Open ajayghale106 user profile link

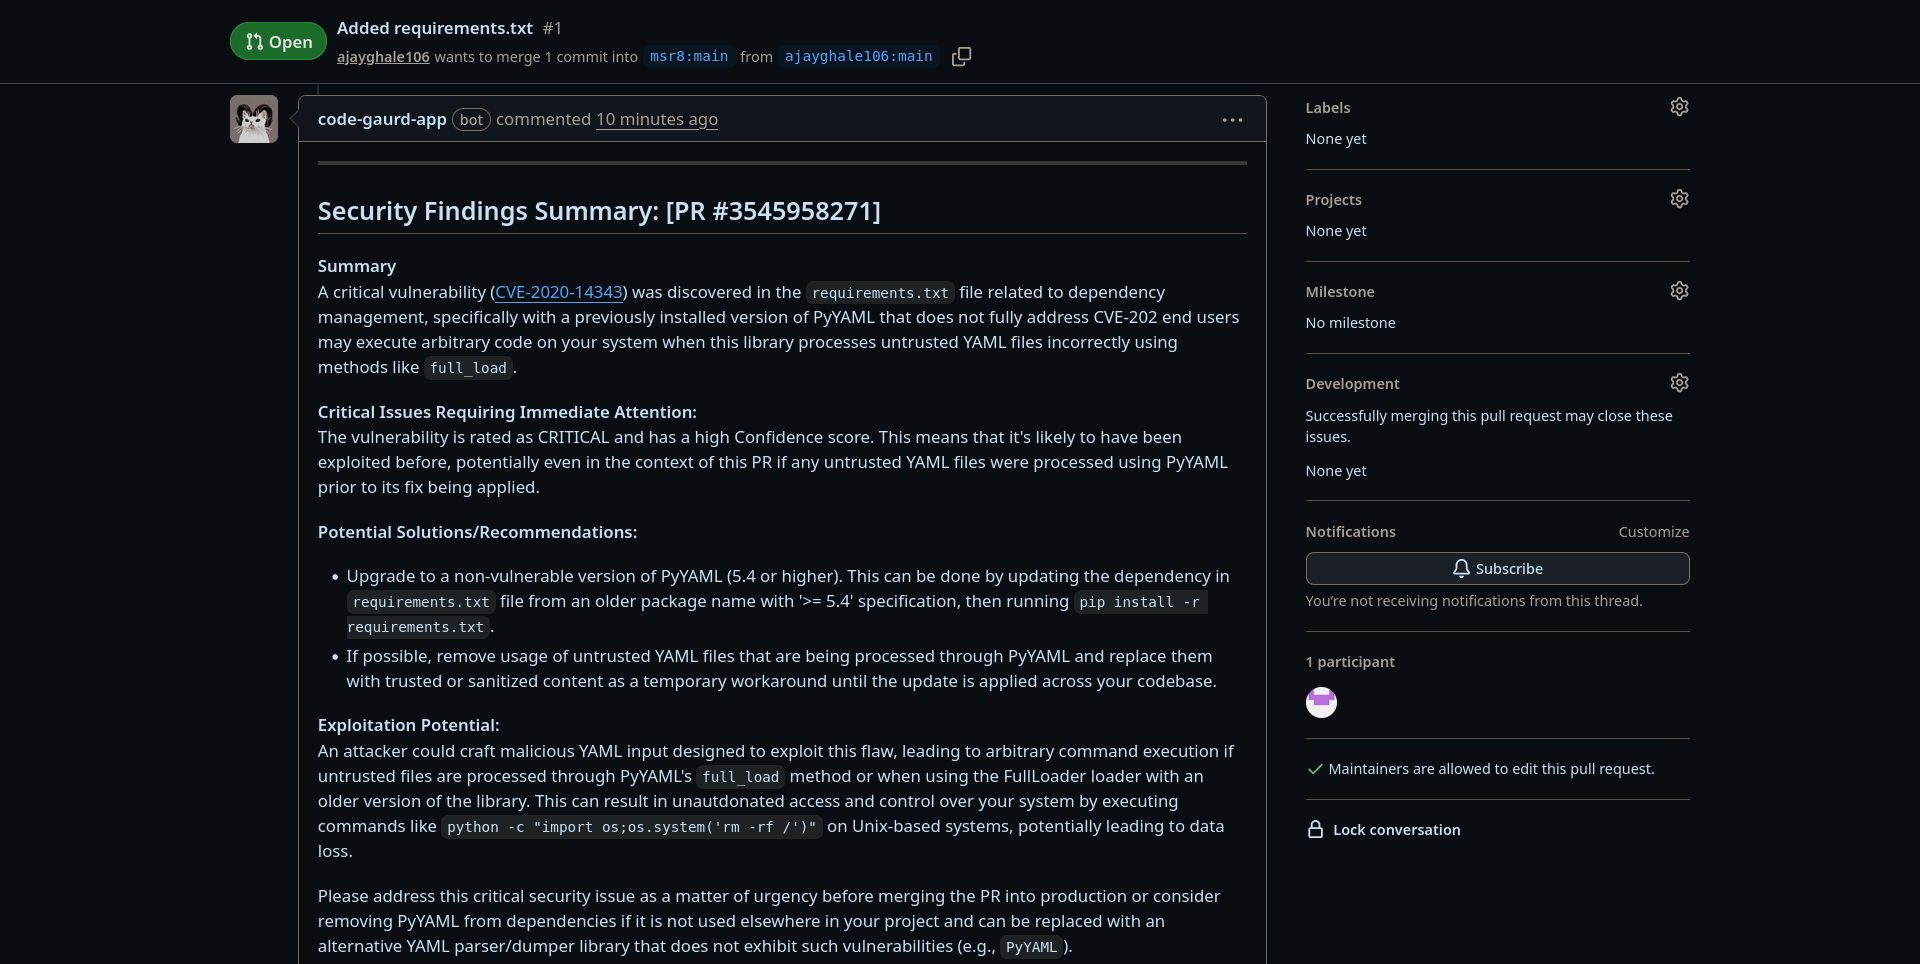coord(383,57)
